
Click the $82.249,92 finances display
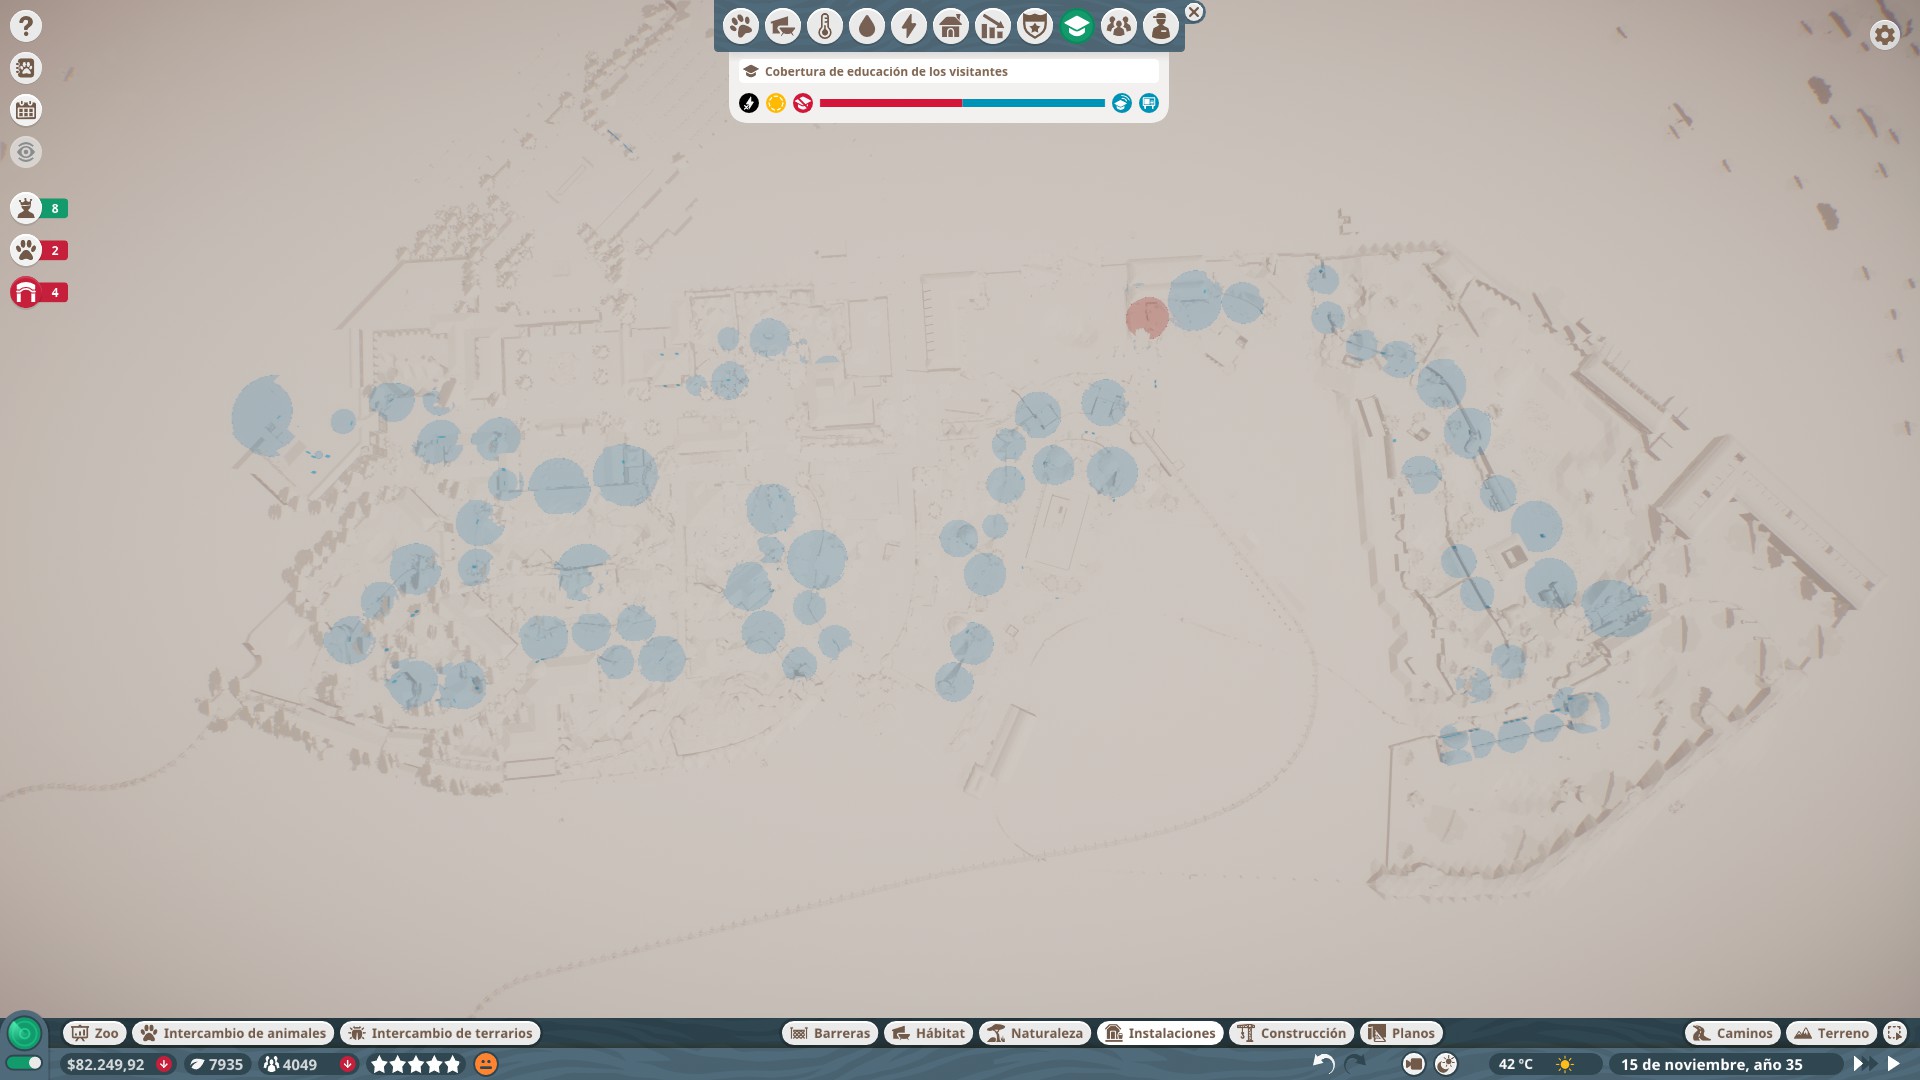pyautogui.click(x=106, y=1064)
